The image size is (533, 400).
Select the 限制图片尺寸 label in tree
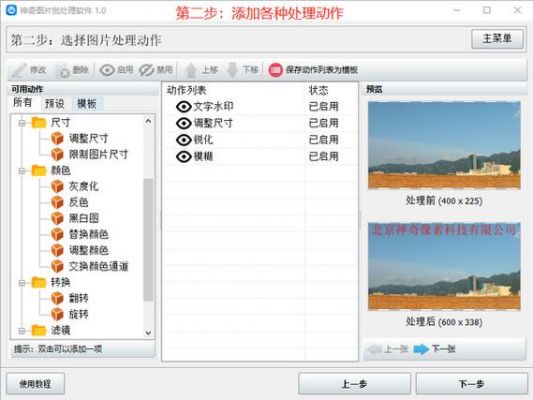click(x=99, y=155)
